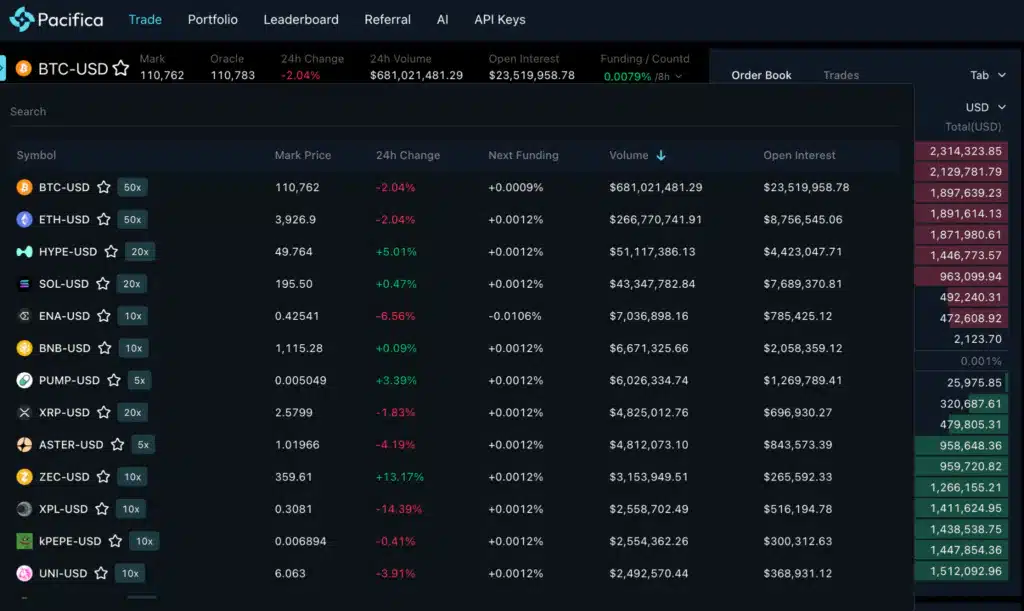
Task: Expand the Tab dropdown in order book
Action: pos(988,75)
